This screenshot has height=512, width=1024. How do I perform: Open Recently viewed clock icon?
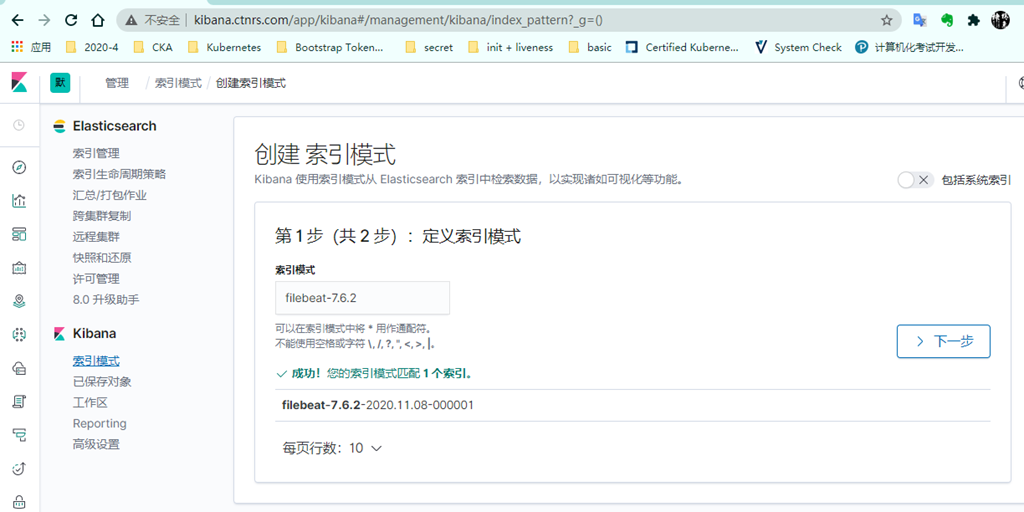pyautogui.click(x=20, y=125)
